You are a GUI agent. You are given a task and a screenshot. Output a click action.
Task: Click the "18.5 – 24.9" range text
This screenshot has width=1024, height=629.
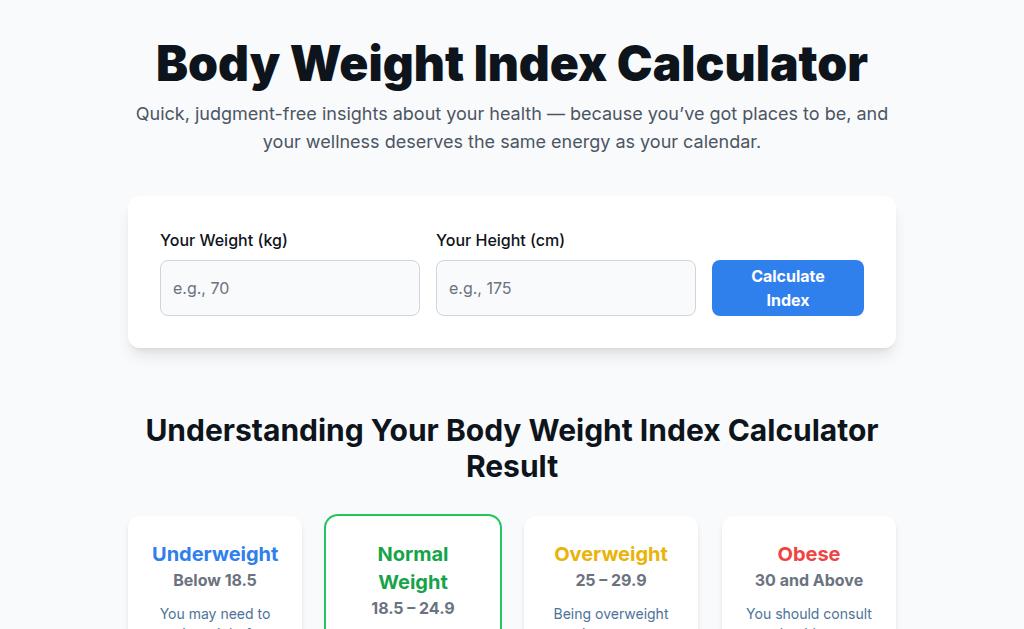click(x=413, y=608)
